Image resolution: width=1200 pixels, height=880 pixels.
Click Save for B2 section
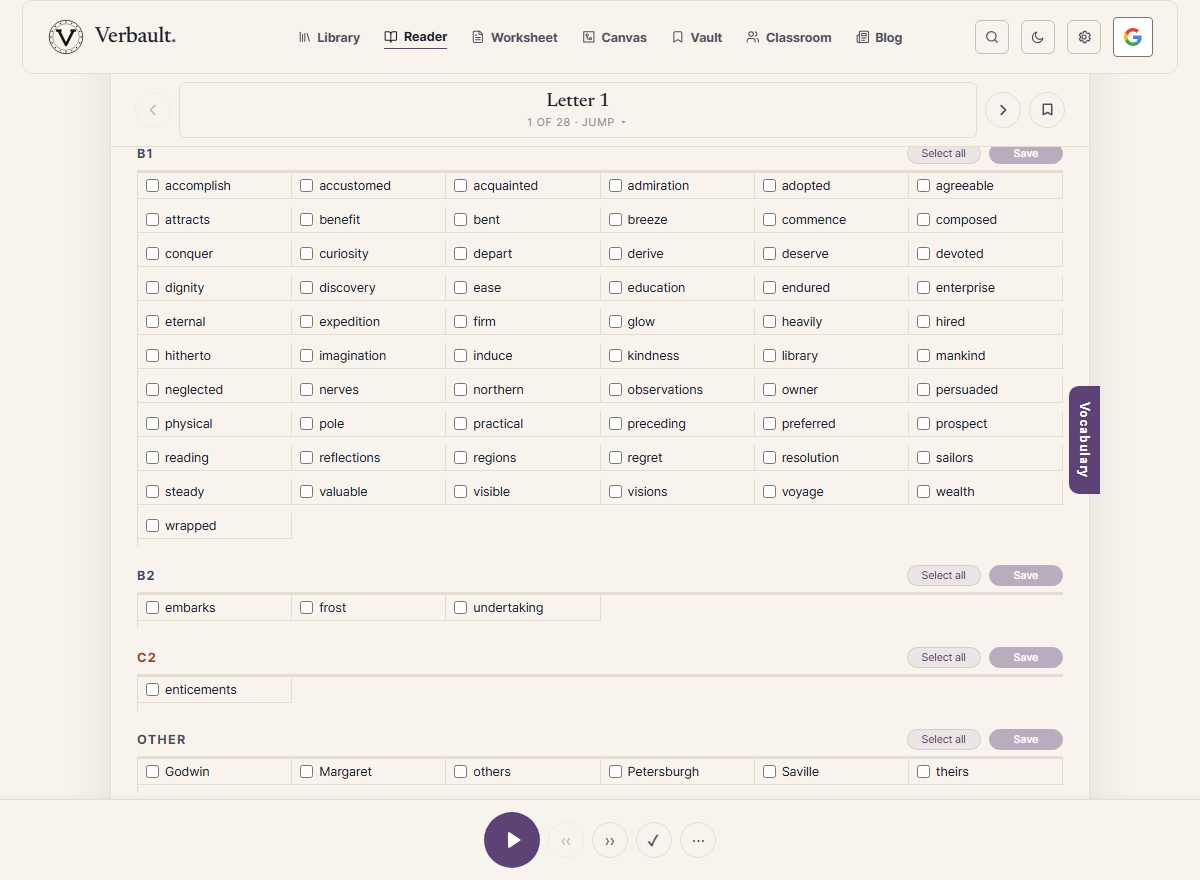click(1026, 575)
